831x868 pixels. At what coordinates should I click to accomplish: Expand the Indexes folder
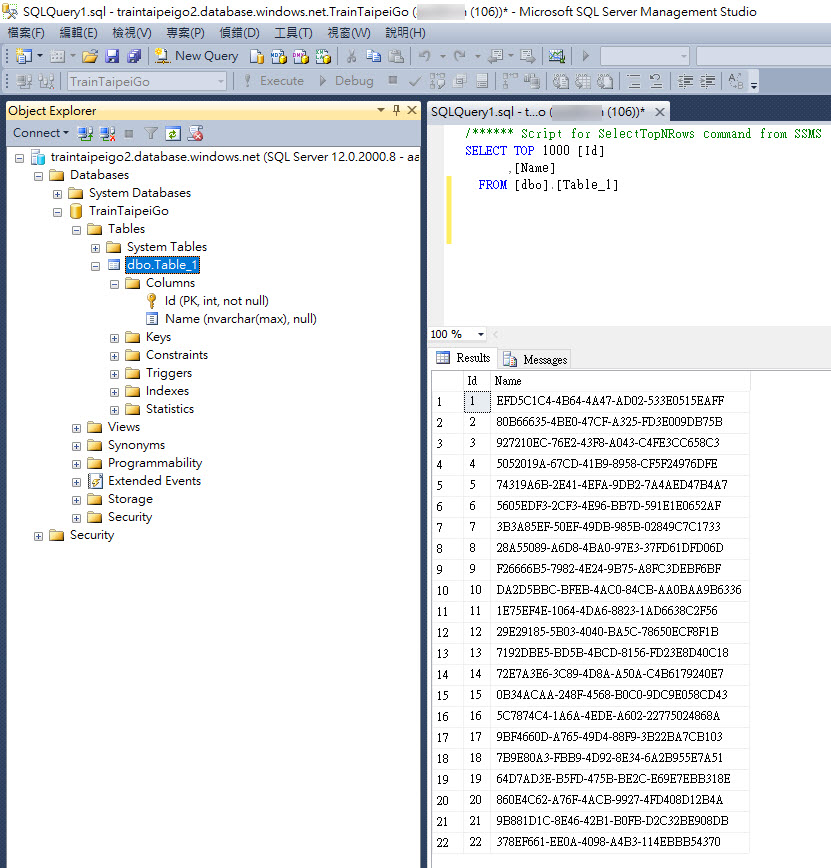pos(114,392)
